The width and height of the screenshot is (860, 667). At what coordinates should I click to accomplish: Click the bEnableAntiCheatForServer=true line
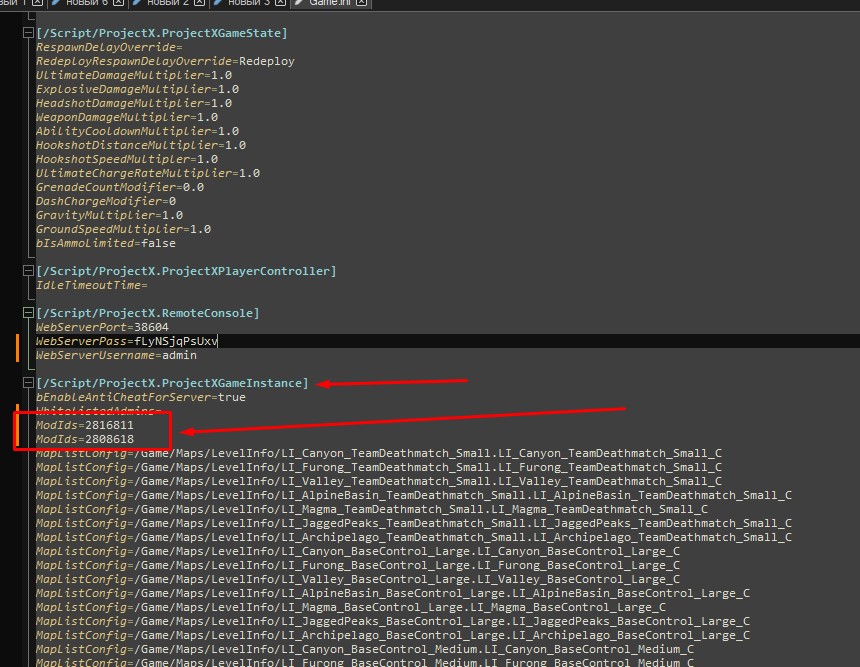[x=140, y=397]
